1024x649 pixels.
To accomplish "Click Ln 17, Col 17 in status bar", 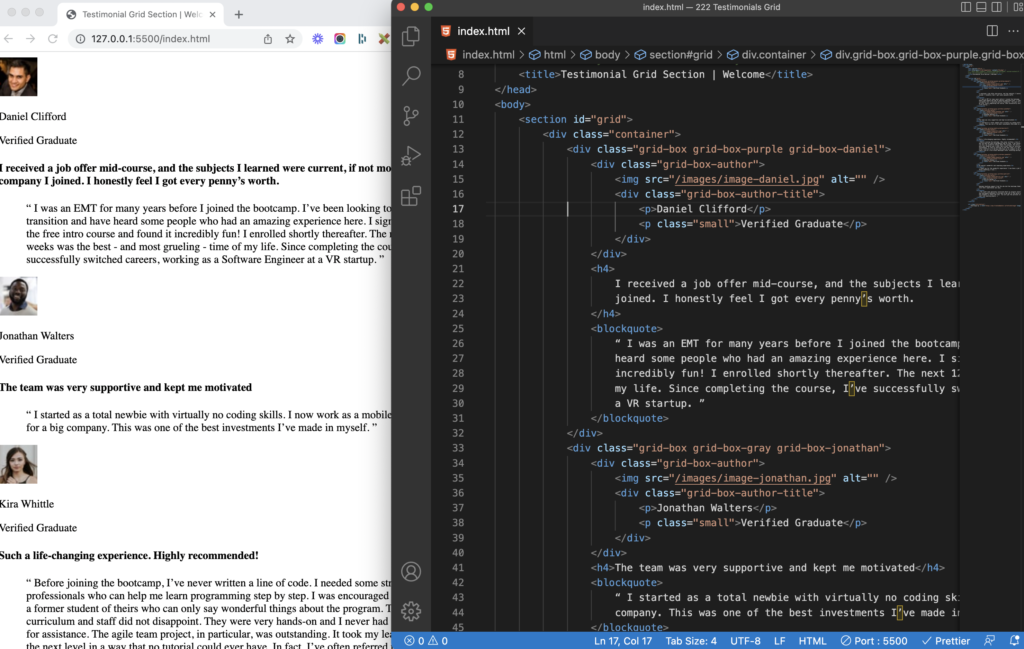I will [623, 641].
